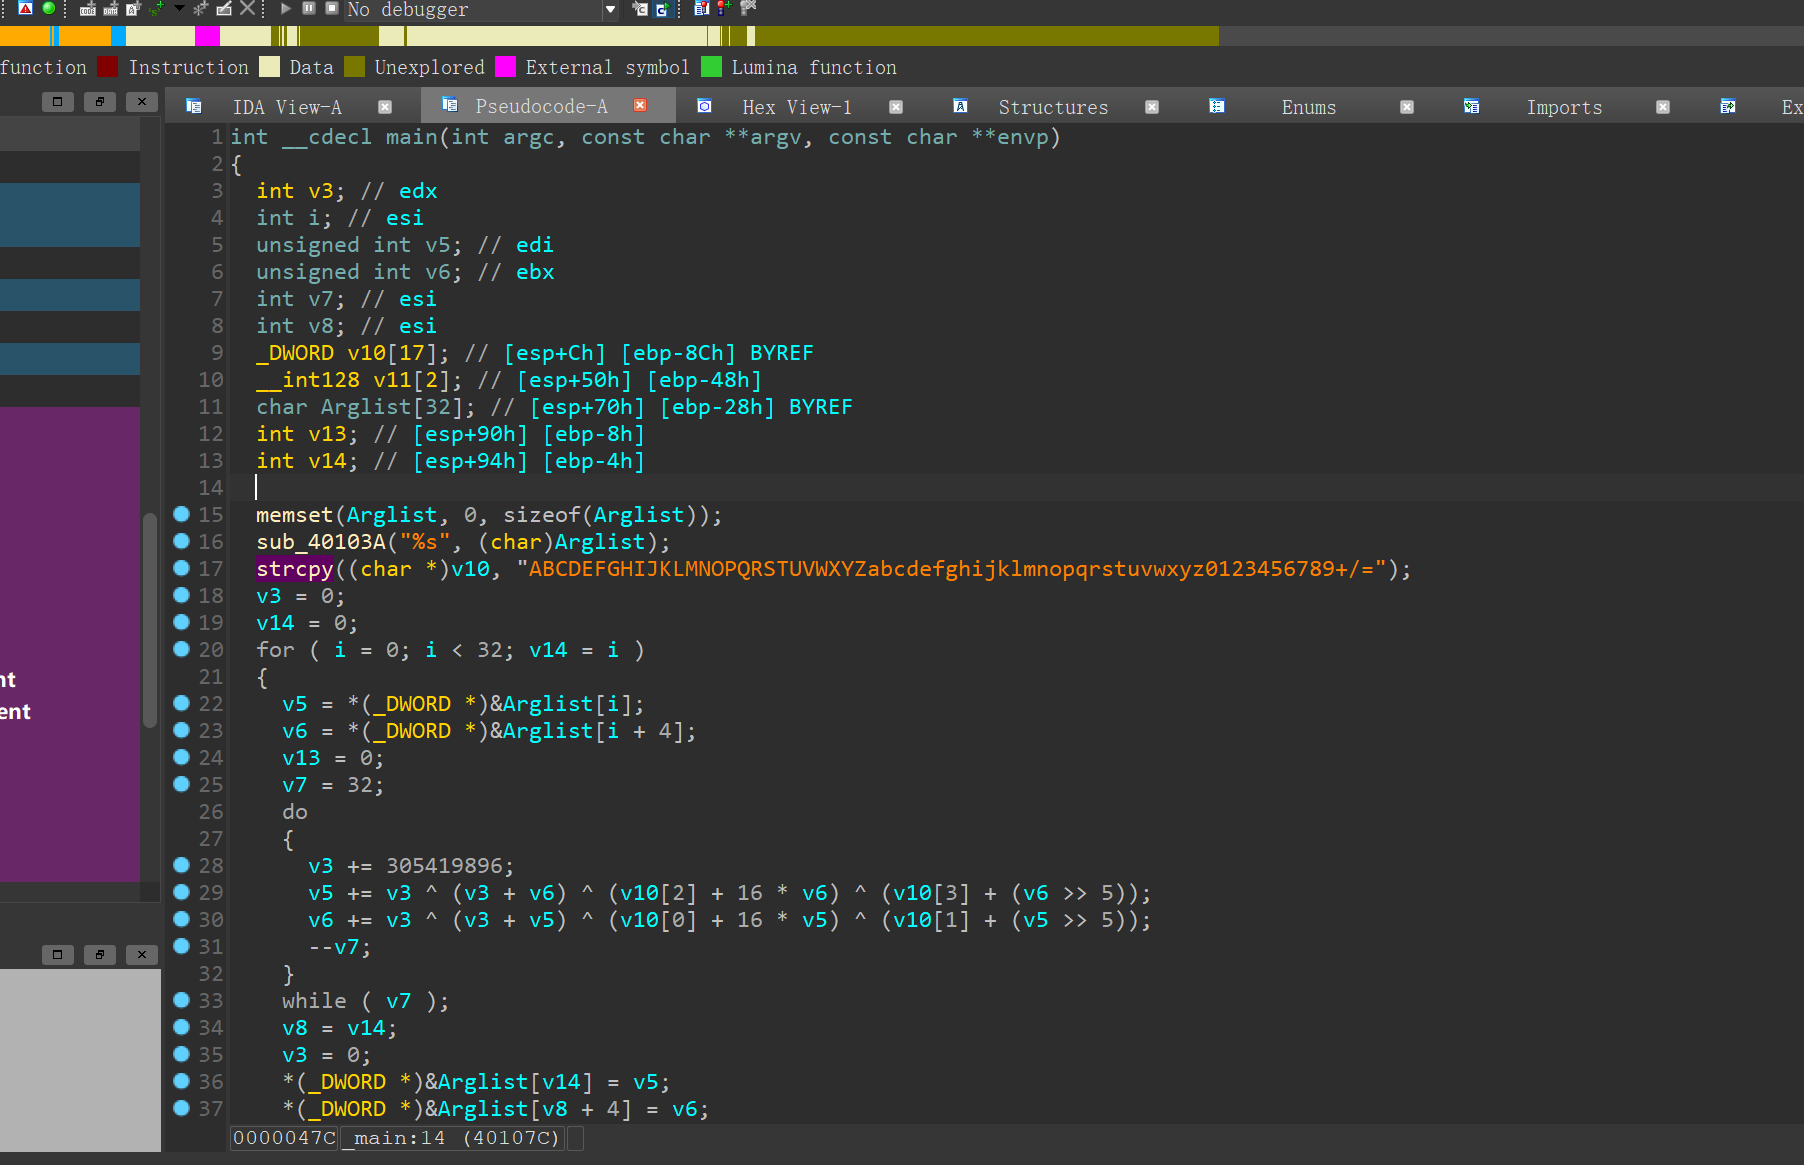This screenshot has width=1804, height=1165.
Task: Close the Pseudocode-A tab
Action: click(640, 105)
